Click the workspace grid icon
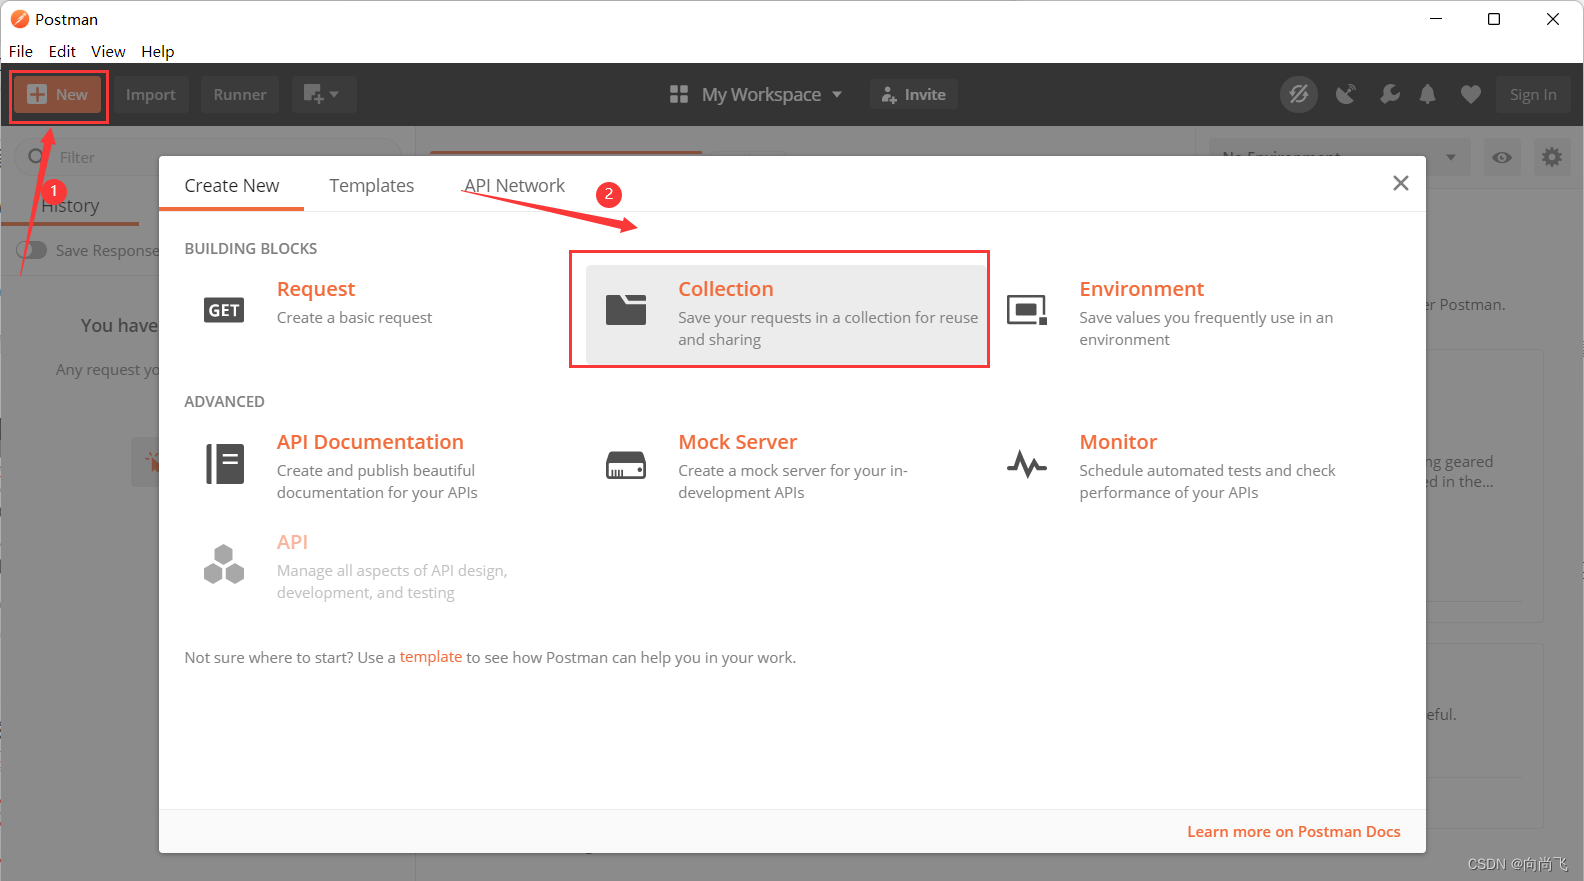Viewport: 1584px width, 881px height. pyautogui.click(x=679, y=95)
